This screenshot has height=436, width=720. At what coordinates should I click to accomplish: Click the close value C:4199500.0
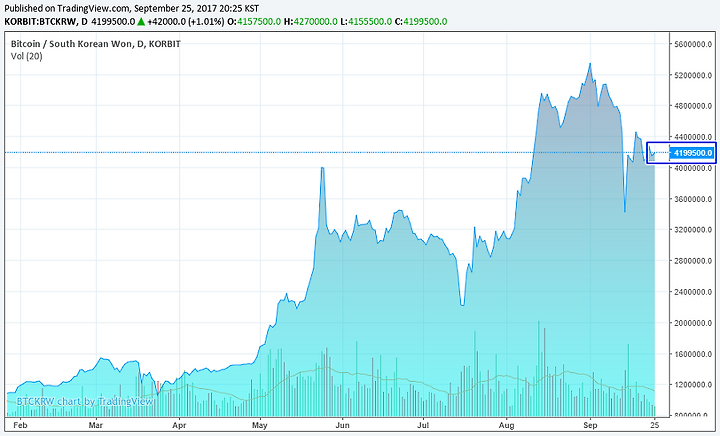click(421, 22)
